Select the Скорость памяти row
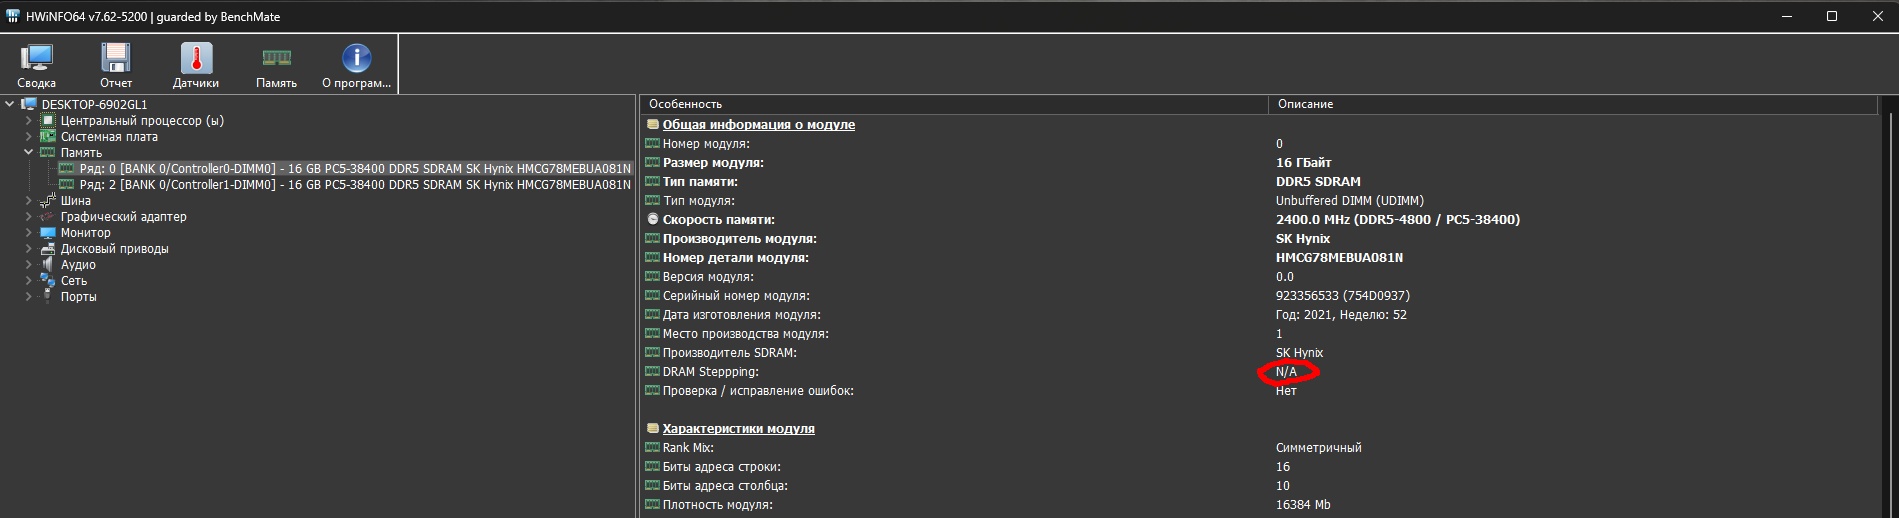The image size is (1899, 518). click(718, 220)
